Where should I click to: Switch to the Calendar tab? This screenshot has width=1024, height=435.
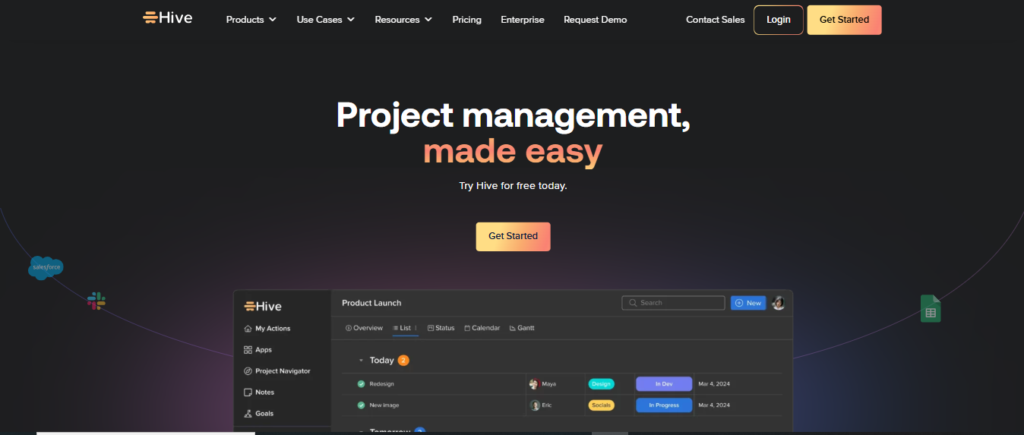(482, 328)
